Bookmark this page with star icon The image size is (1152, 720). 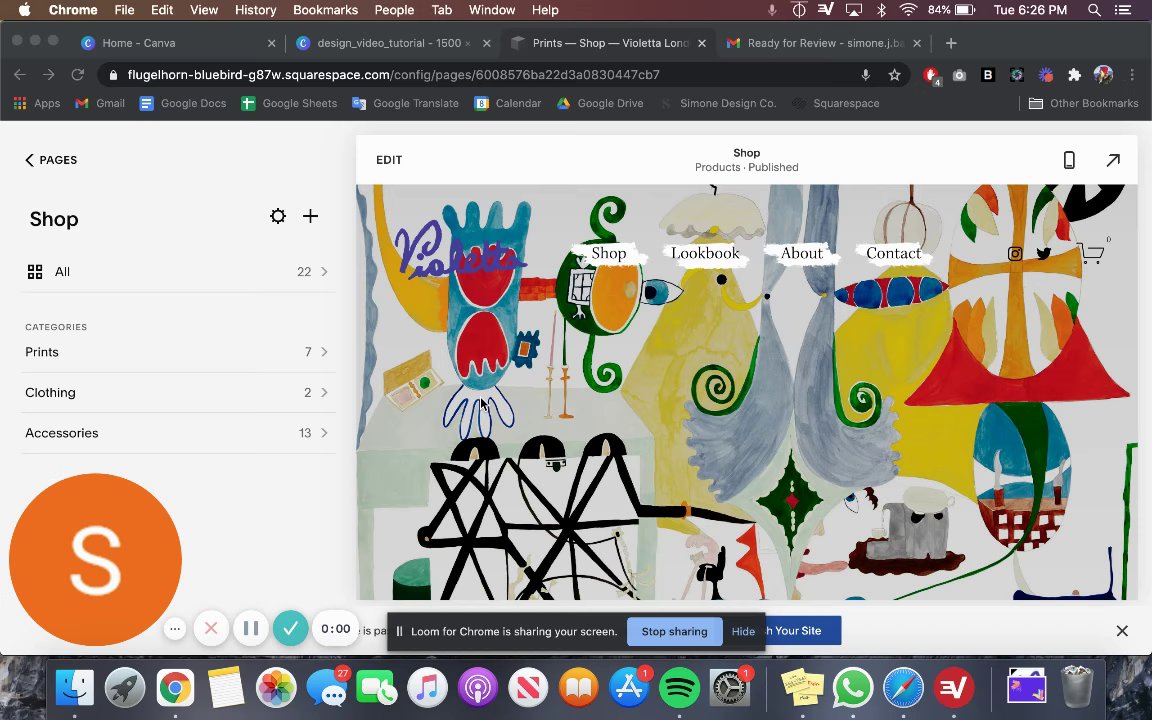(x=895, y=75)
